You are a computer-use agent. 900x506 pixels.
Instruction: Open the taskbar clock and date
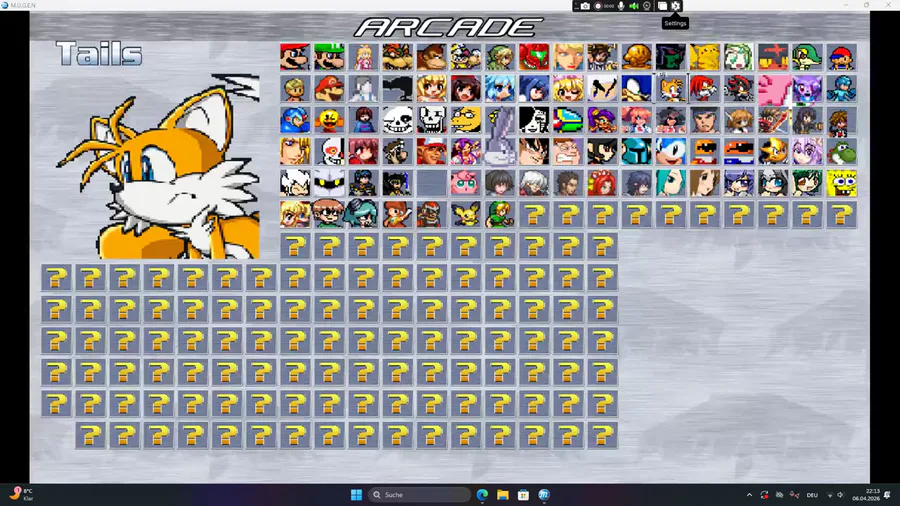866,495
